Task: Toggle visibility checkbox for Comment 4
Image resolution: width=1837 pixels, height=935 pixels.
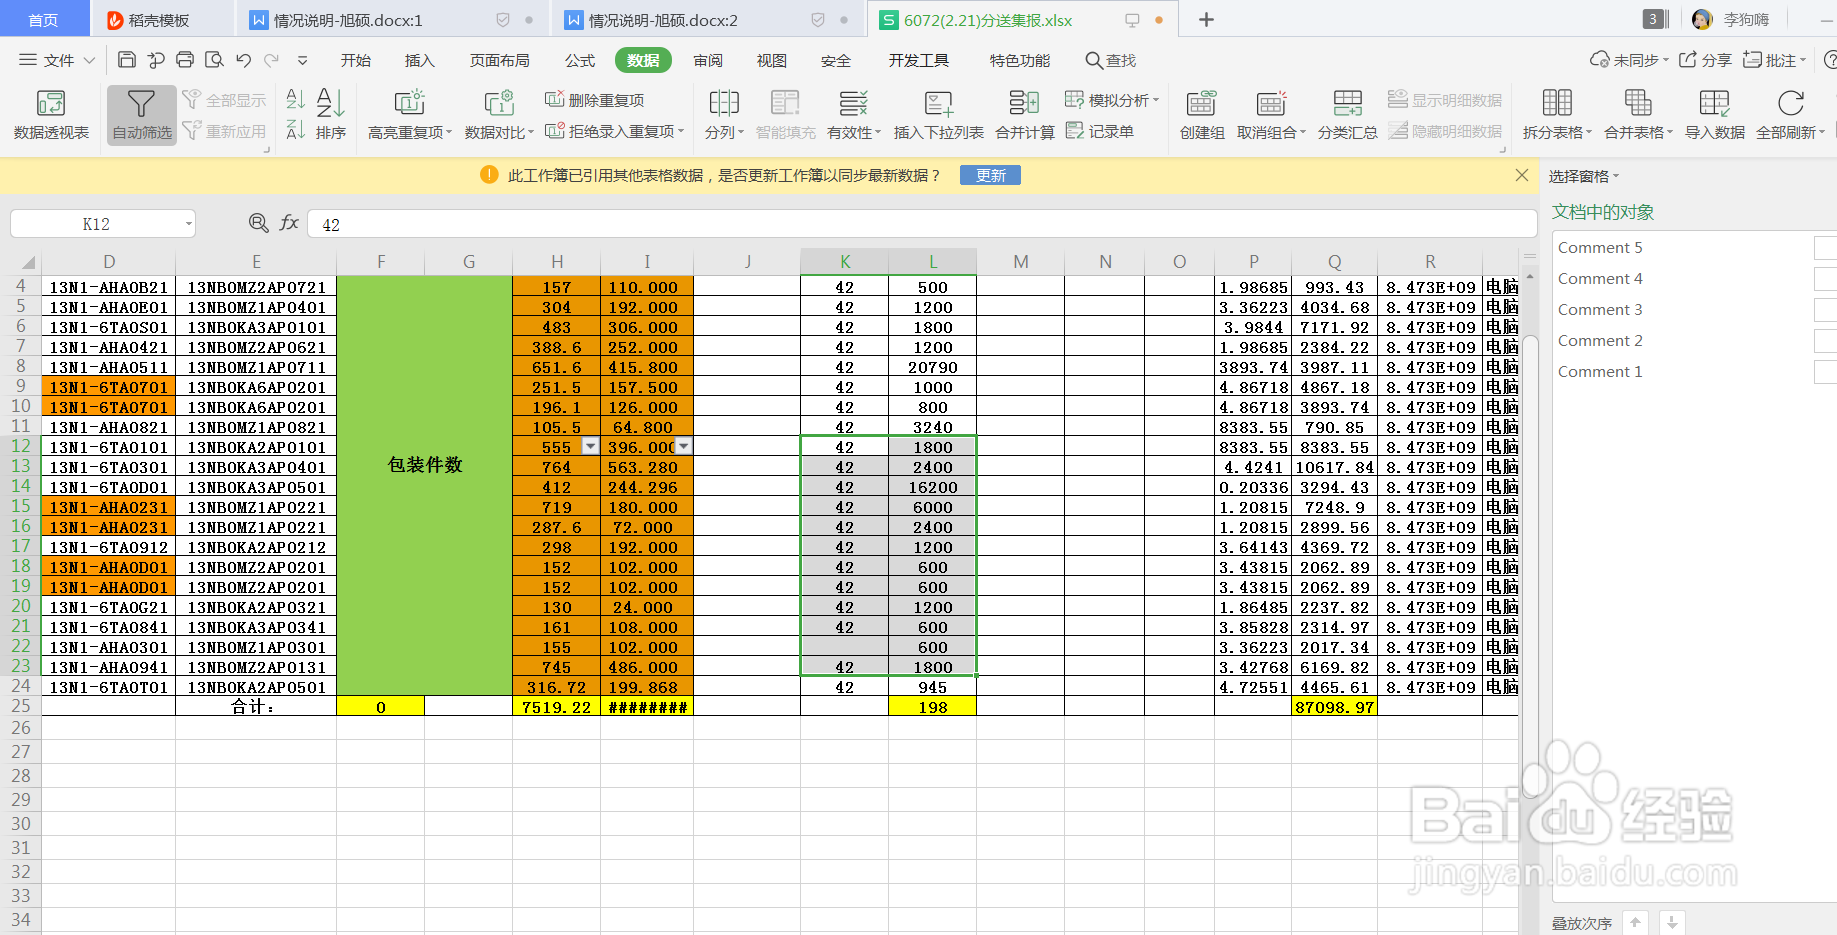Action: [x=1826, y=279]
